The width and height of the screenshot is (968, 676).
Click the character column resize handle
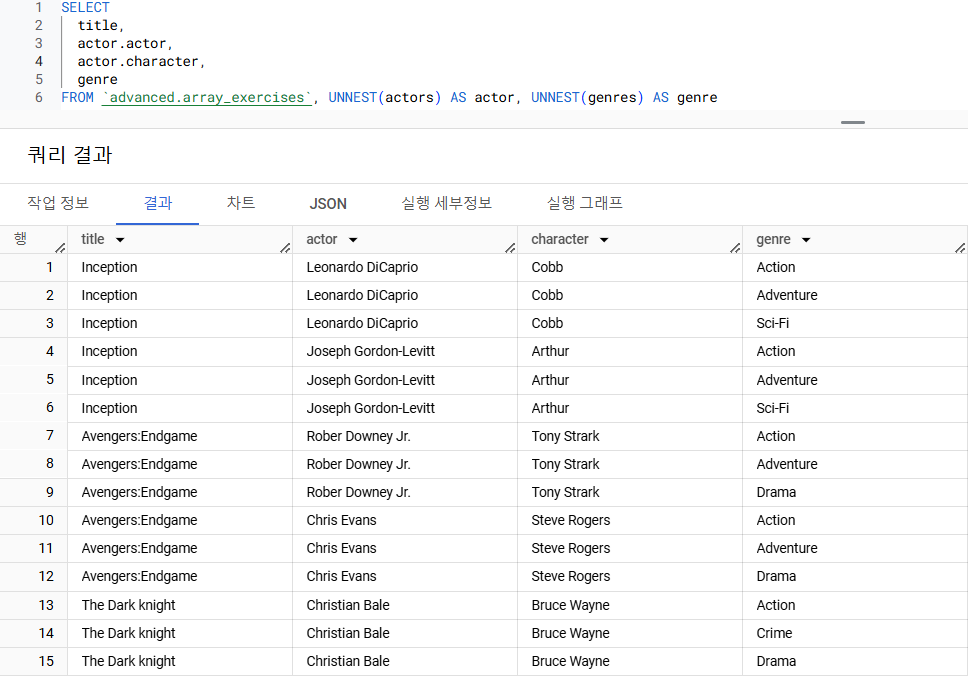[735, 248]
